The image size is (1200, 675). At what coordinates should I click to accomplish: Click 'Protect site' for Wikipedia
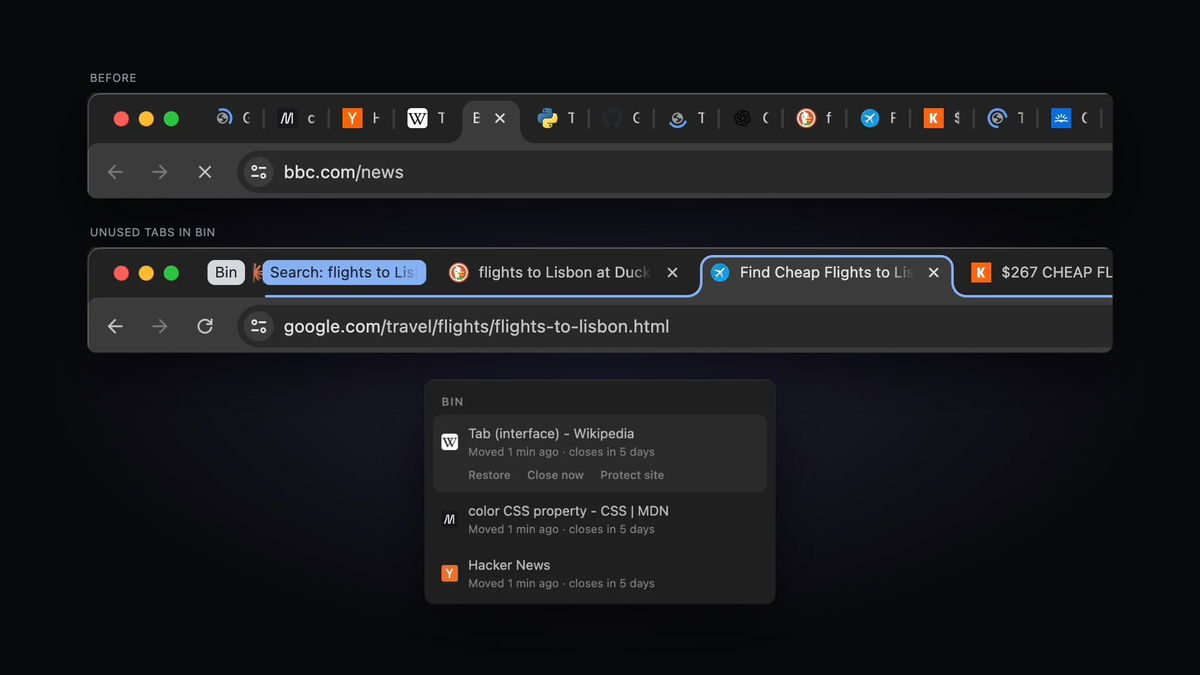(632, 475)
